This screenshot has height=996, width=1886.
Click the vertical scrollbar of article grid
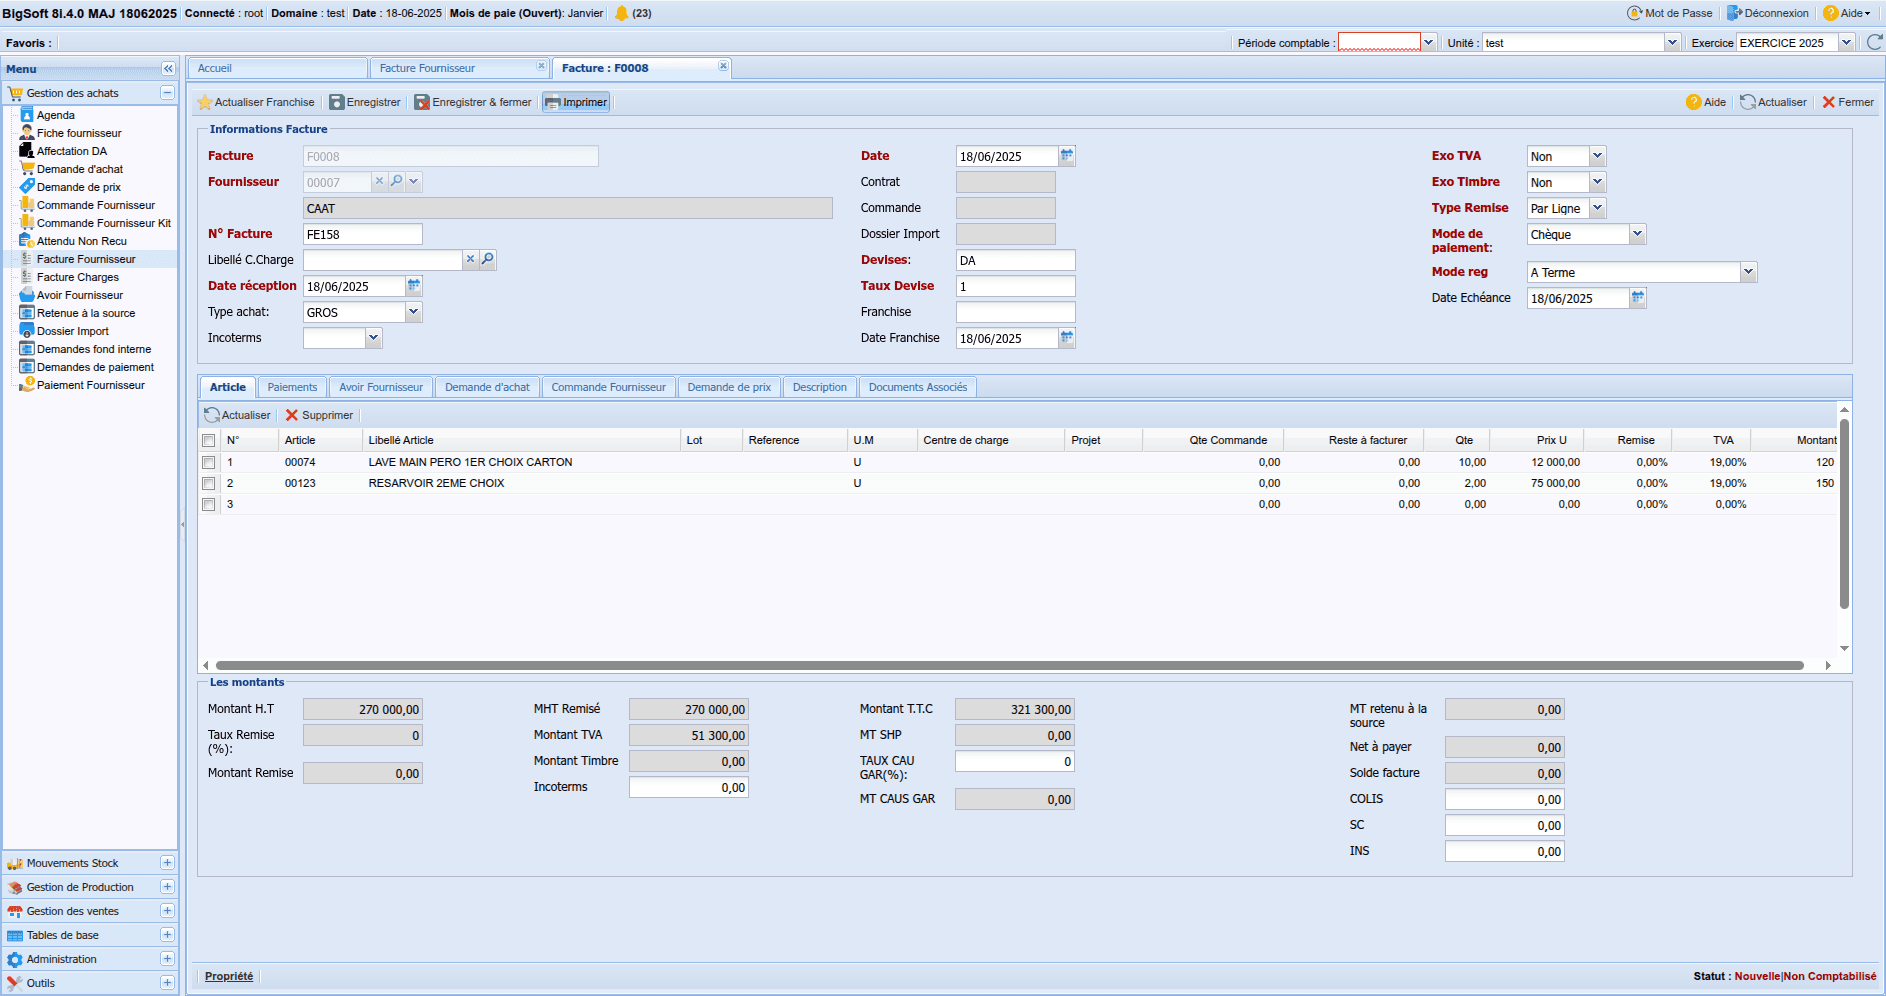(x=1844, y=514)
